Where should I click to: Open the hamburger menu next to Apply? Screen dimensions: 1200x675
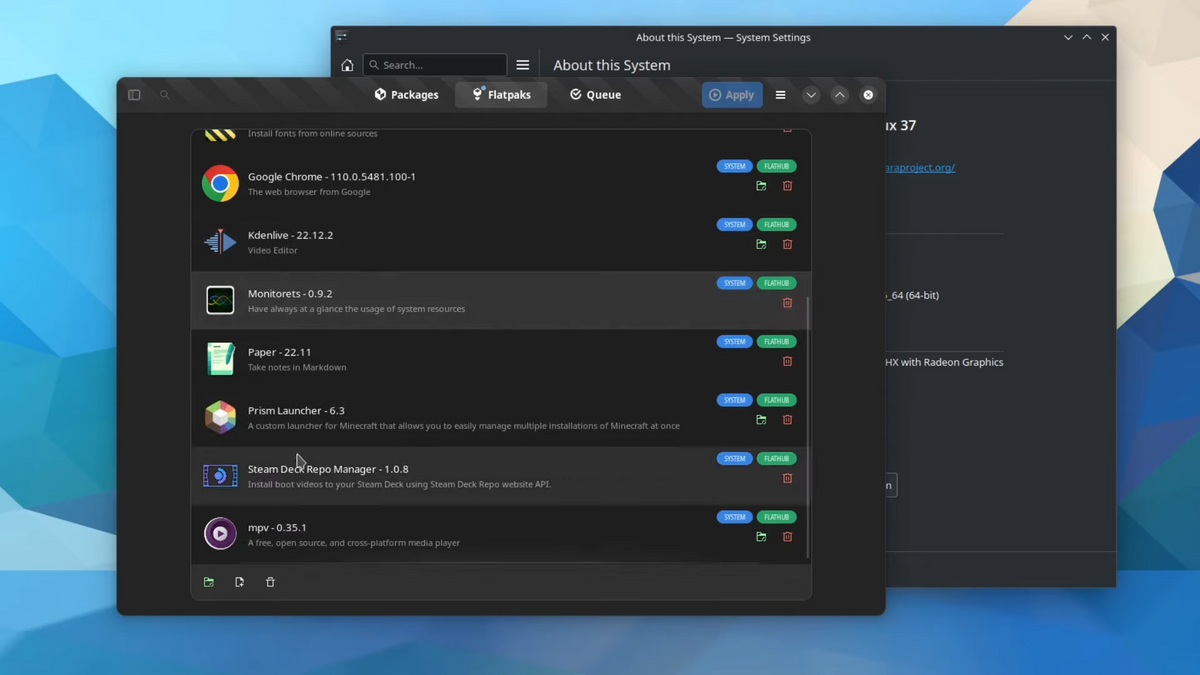780,94
